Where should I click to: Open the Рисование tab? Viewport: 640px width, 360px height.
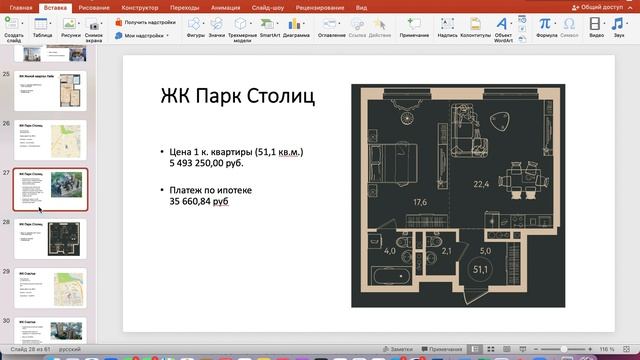pyautogui.click(x=94, y=8)
